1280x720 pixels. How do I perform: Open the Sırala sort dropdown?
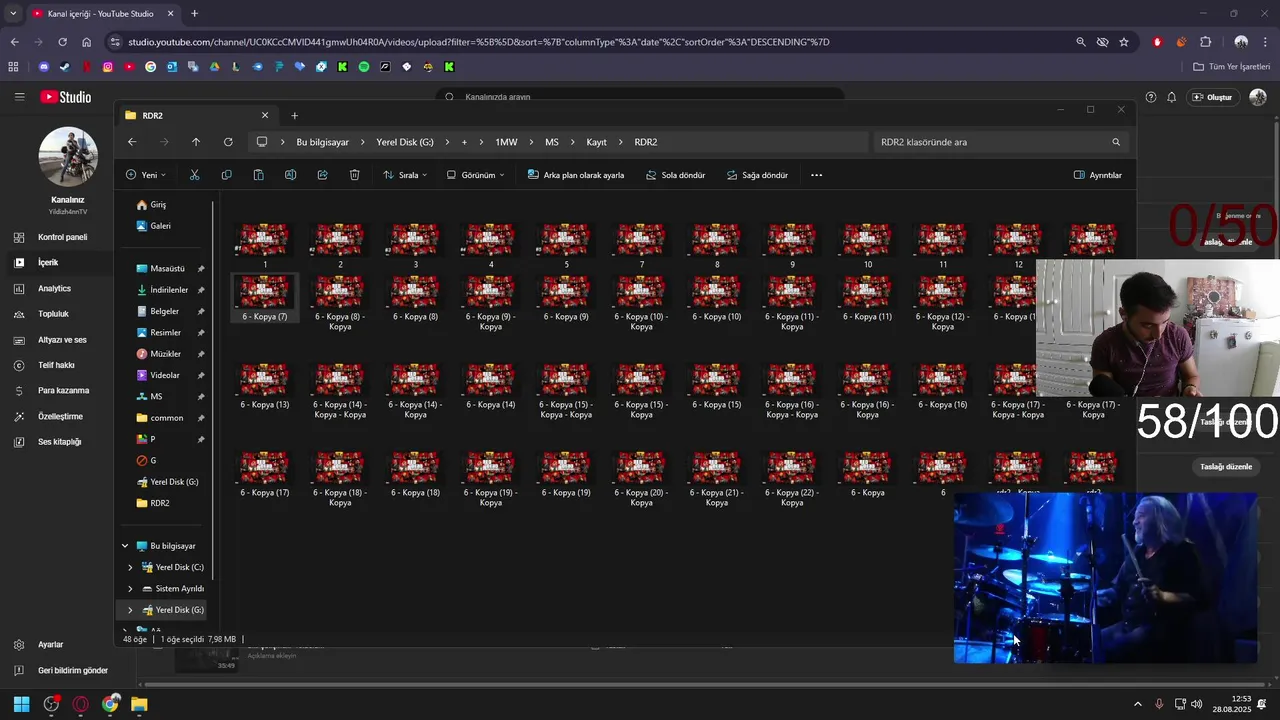[405, 175]
